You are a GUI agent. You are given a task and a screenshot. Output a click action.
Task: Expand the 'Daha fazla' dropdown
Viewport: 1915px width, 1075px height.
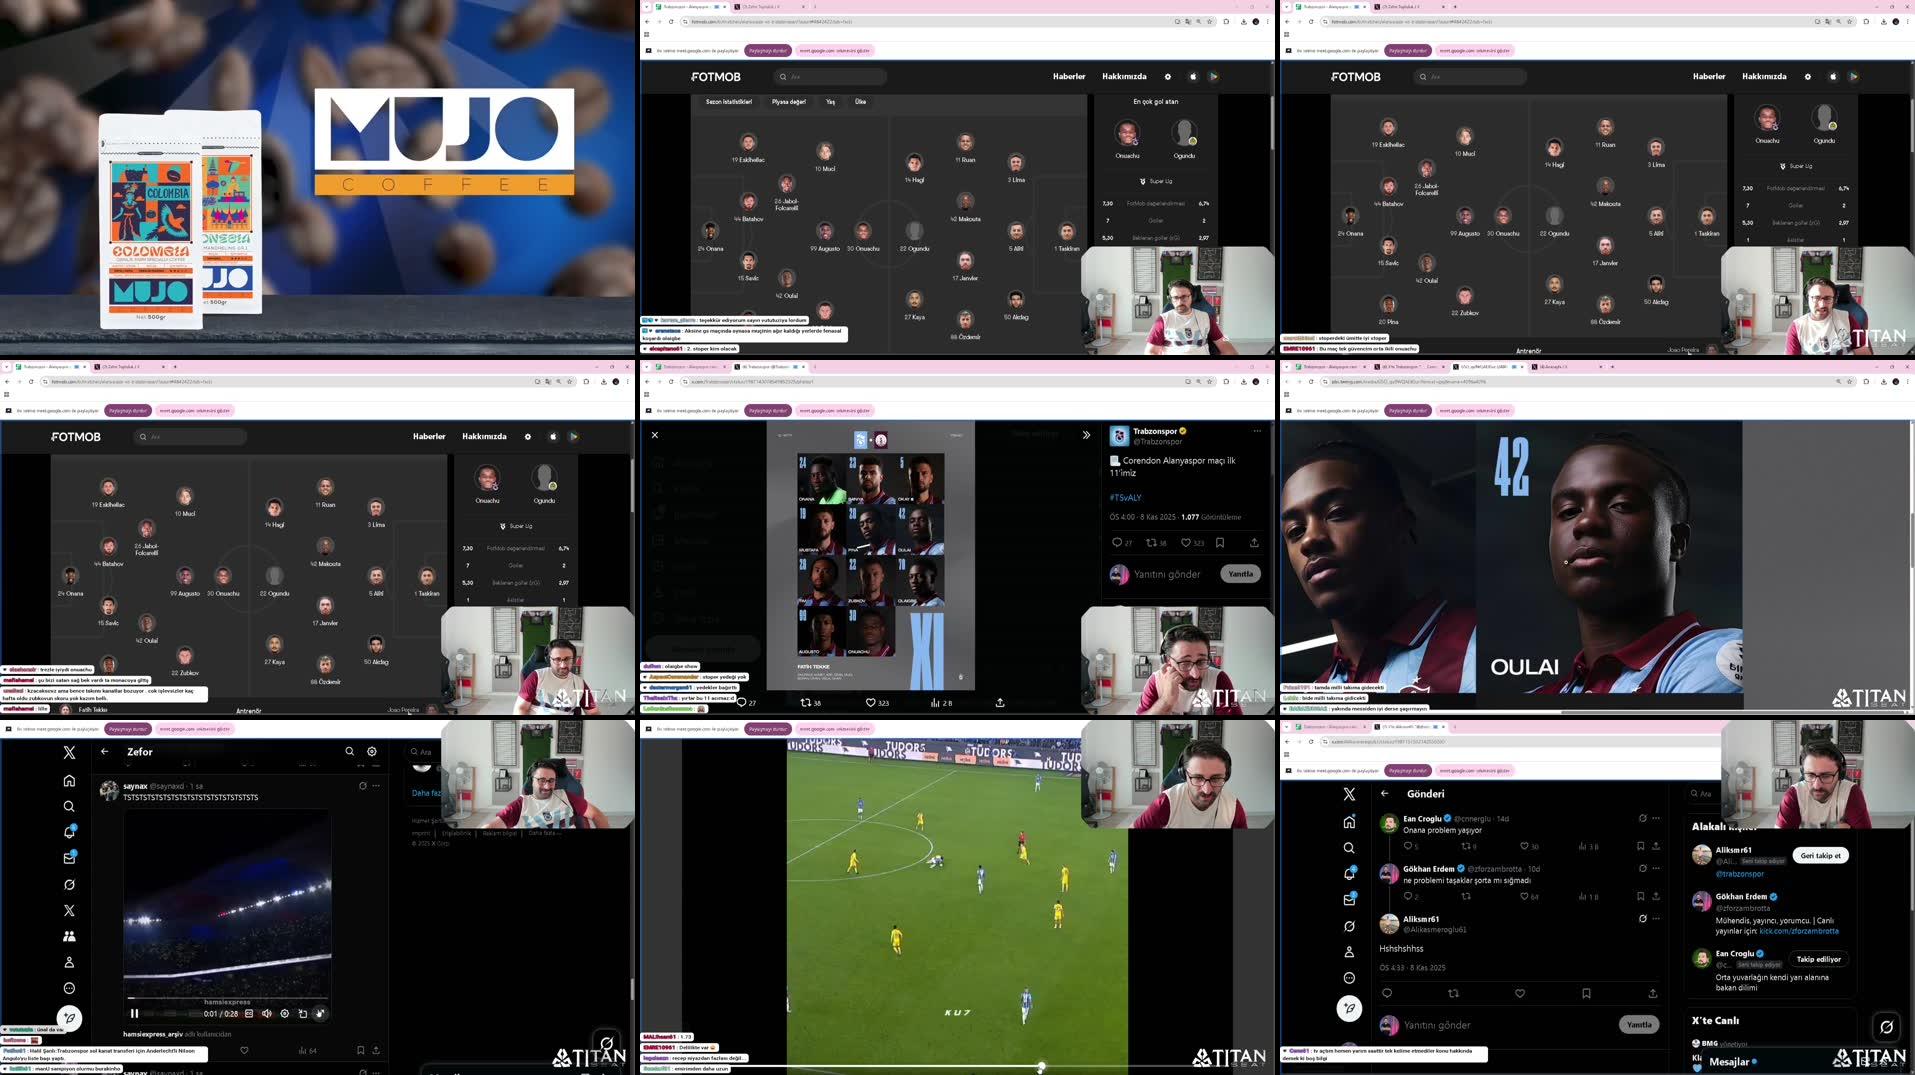tap(426, 793)
